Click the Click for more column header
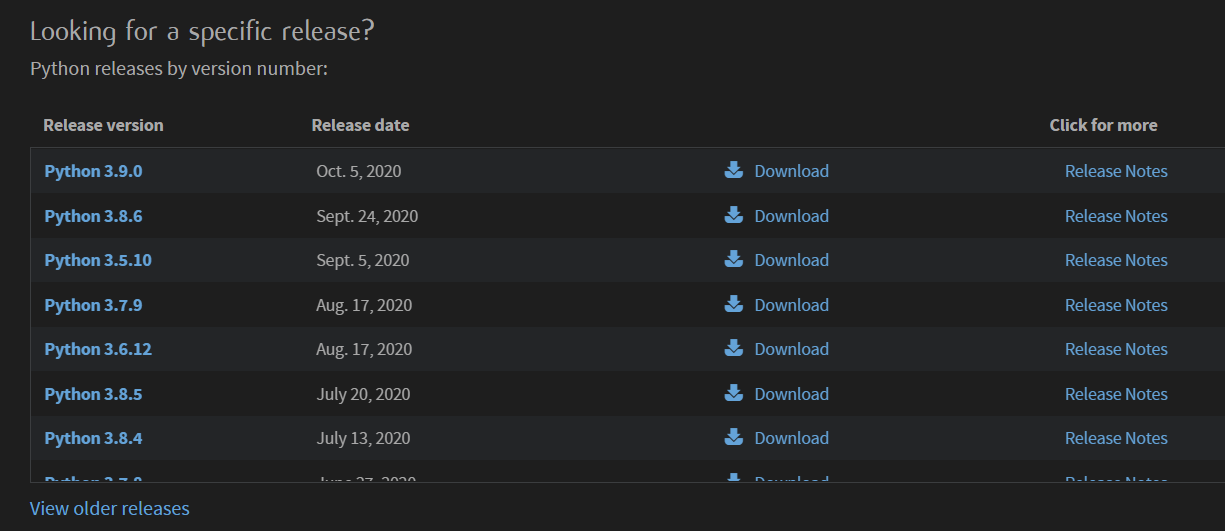Image resolution: width=1225 pixels, height=531 pixels. point(1103,125)
